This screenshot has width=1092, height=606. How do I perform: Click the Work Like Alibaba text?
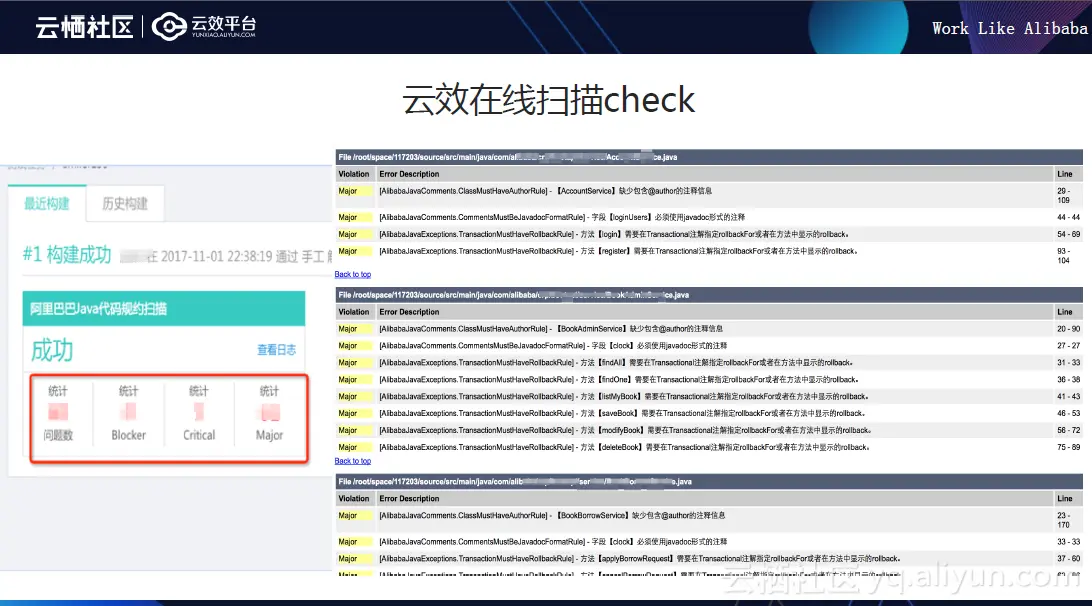1010,29
